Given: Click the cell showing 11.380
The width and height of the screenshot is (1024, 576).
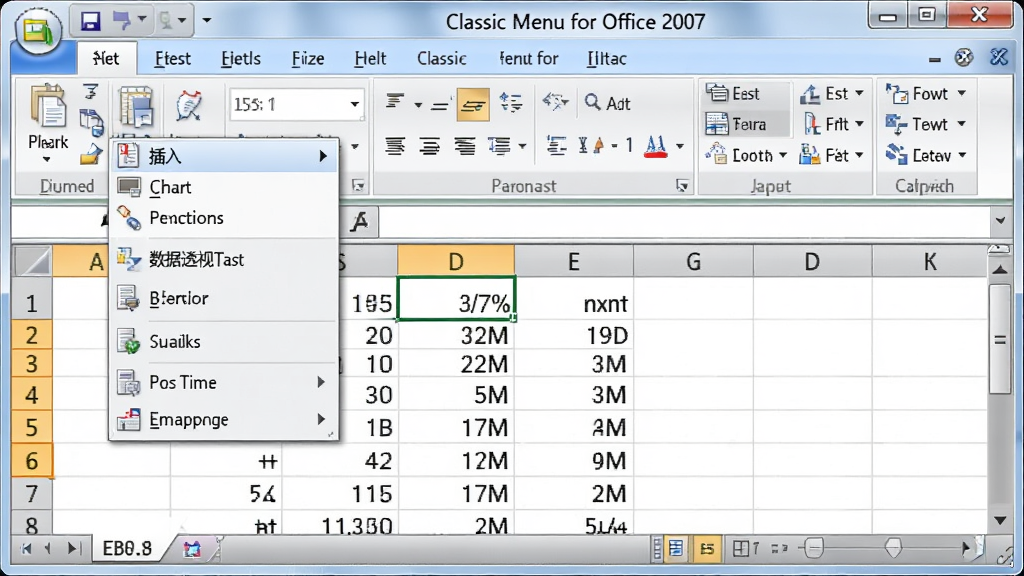Looking at the screenshot, I should click(340, 525).
